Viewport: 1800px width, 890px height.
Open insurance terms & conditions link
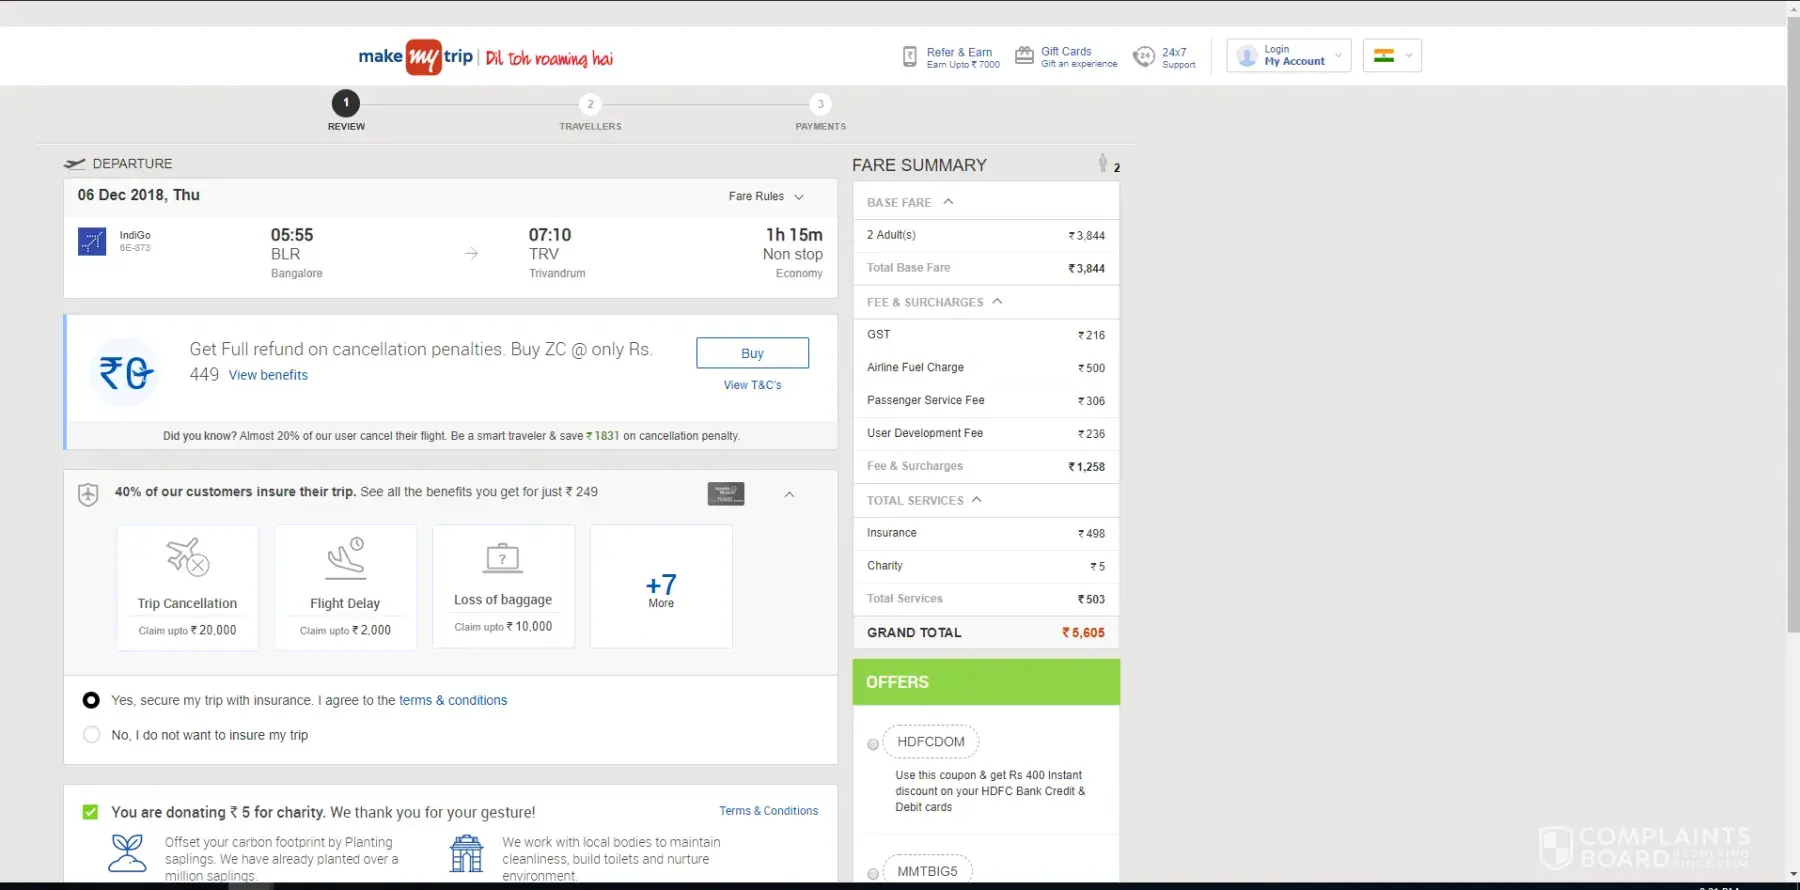tap(453, 700)
